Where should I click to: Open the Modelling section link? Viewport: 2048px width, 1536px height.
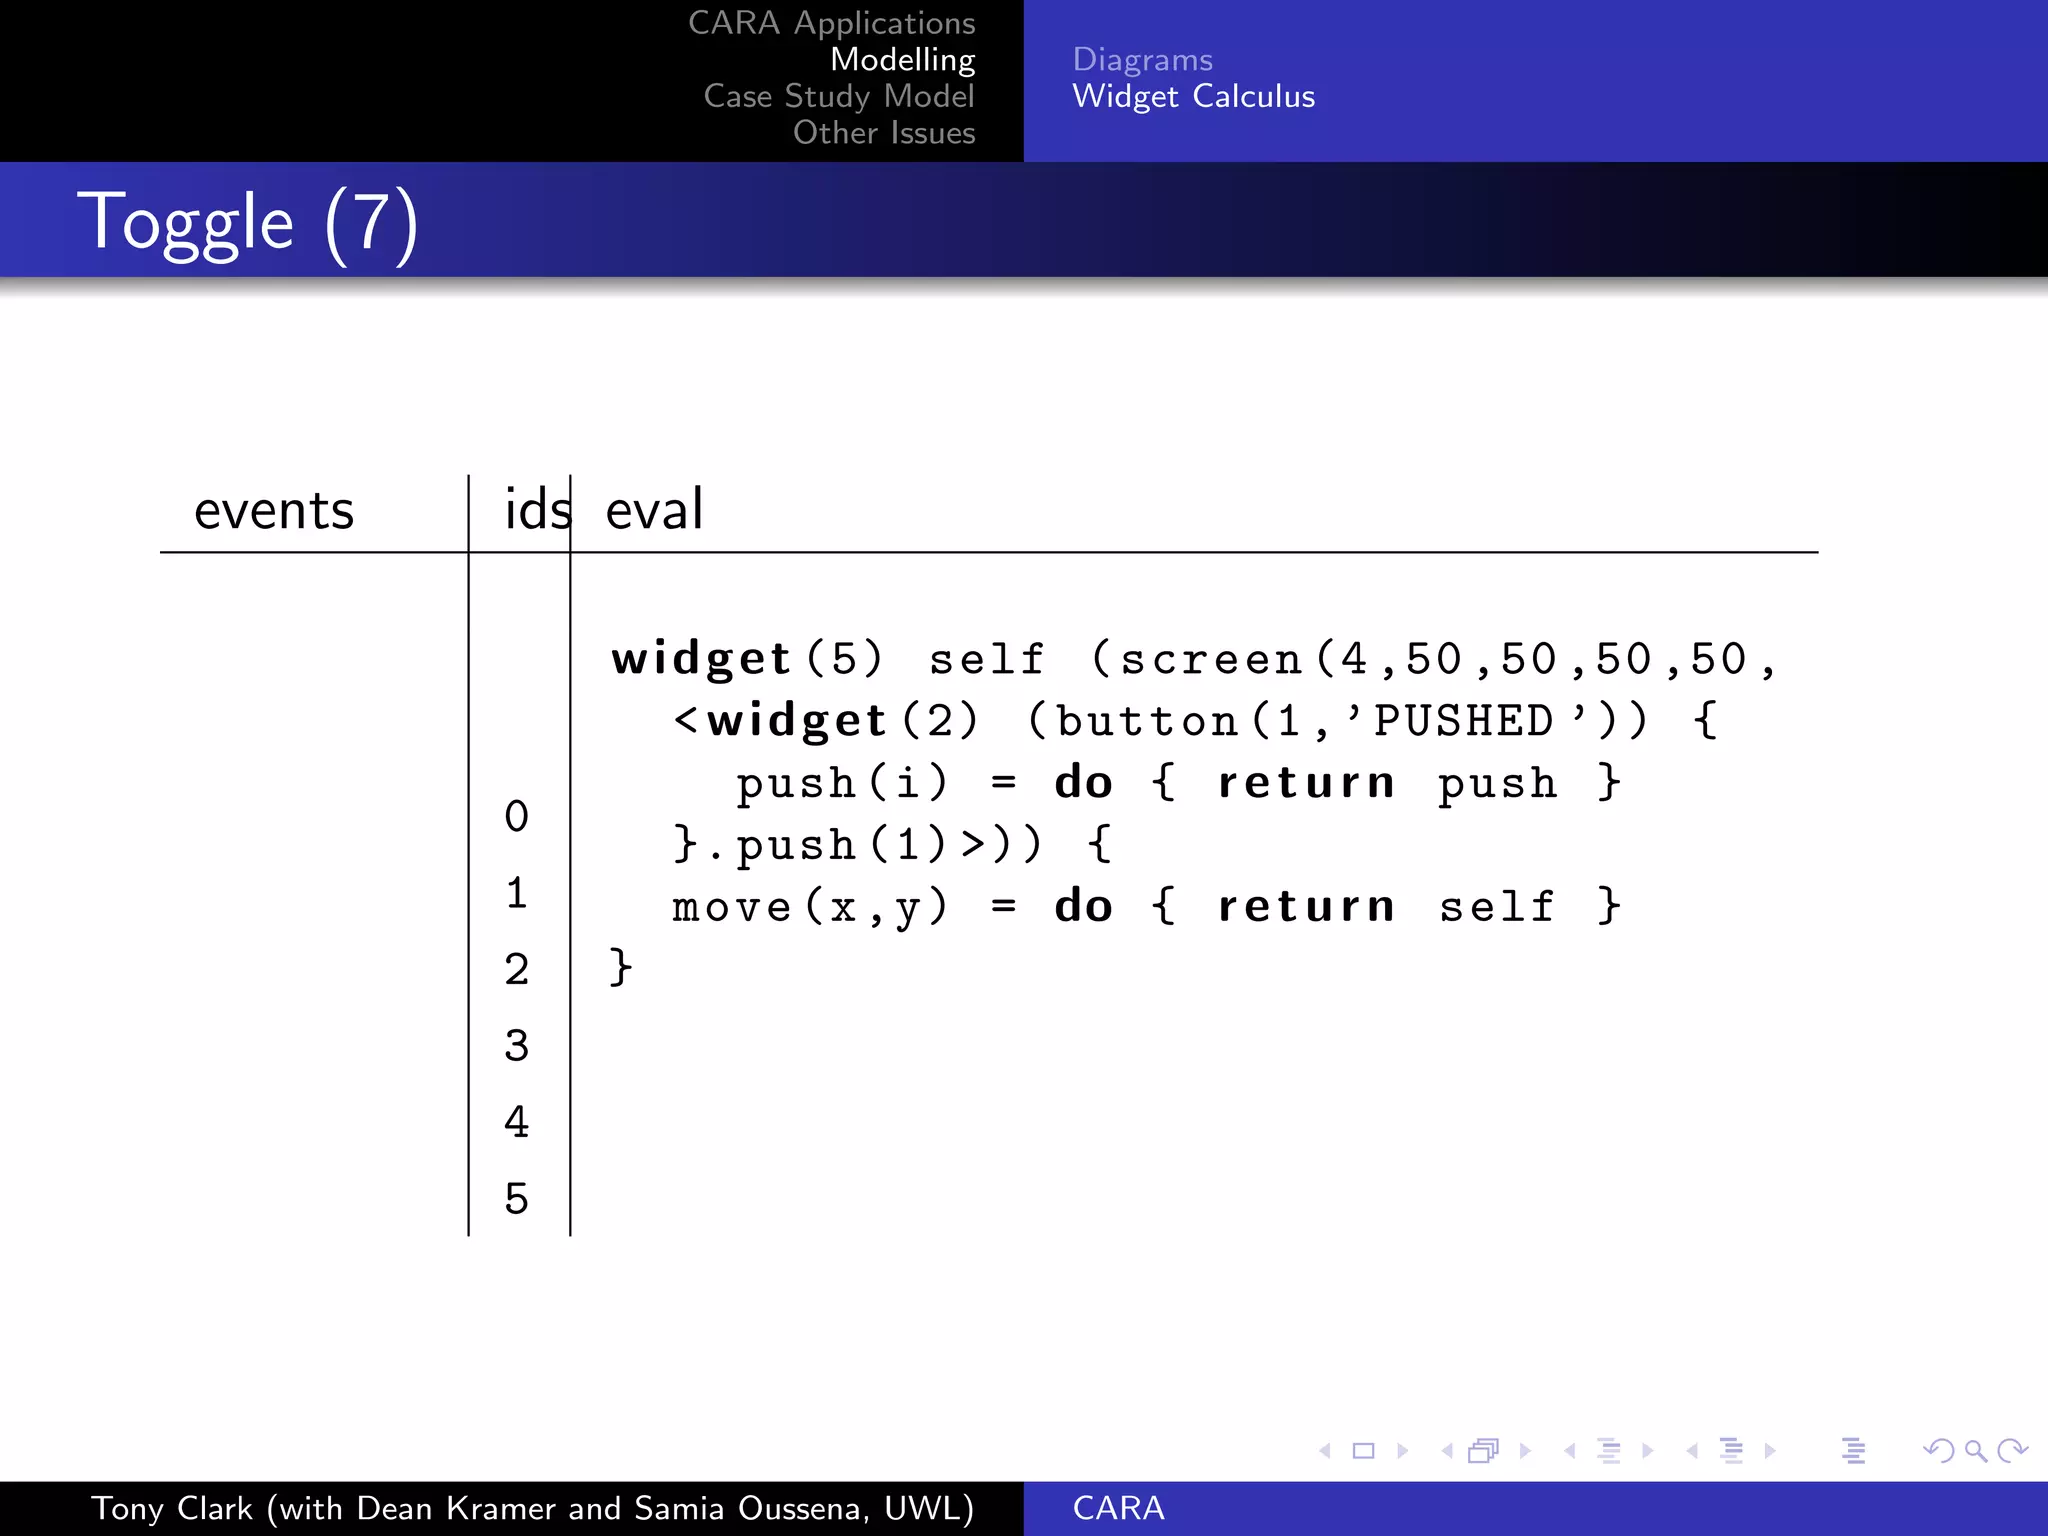tap(902, 60)
